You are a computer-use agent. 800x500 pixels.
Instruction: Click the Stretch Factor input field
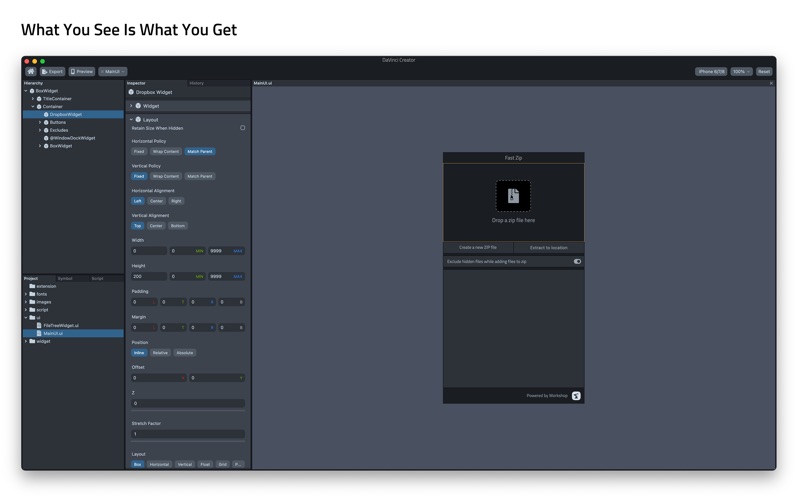point(188,434)
